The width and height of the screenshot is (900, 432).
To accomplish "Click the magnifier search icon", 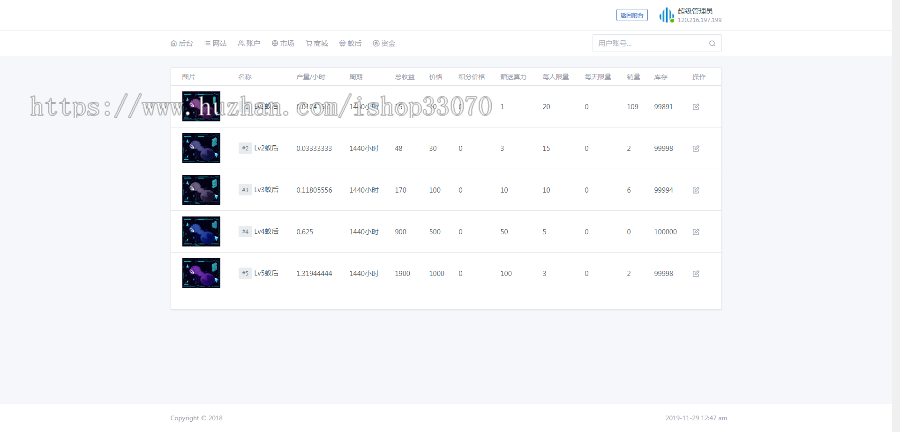I will point(712,43).
